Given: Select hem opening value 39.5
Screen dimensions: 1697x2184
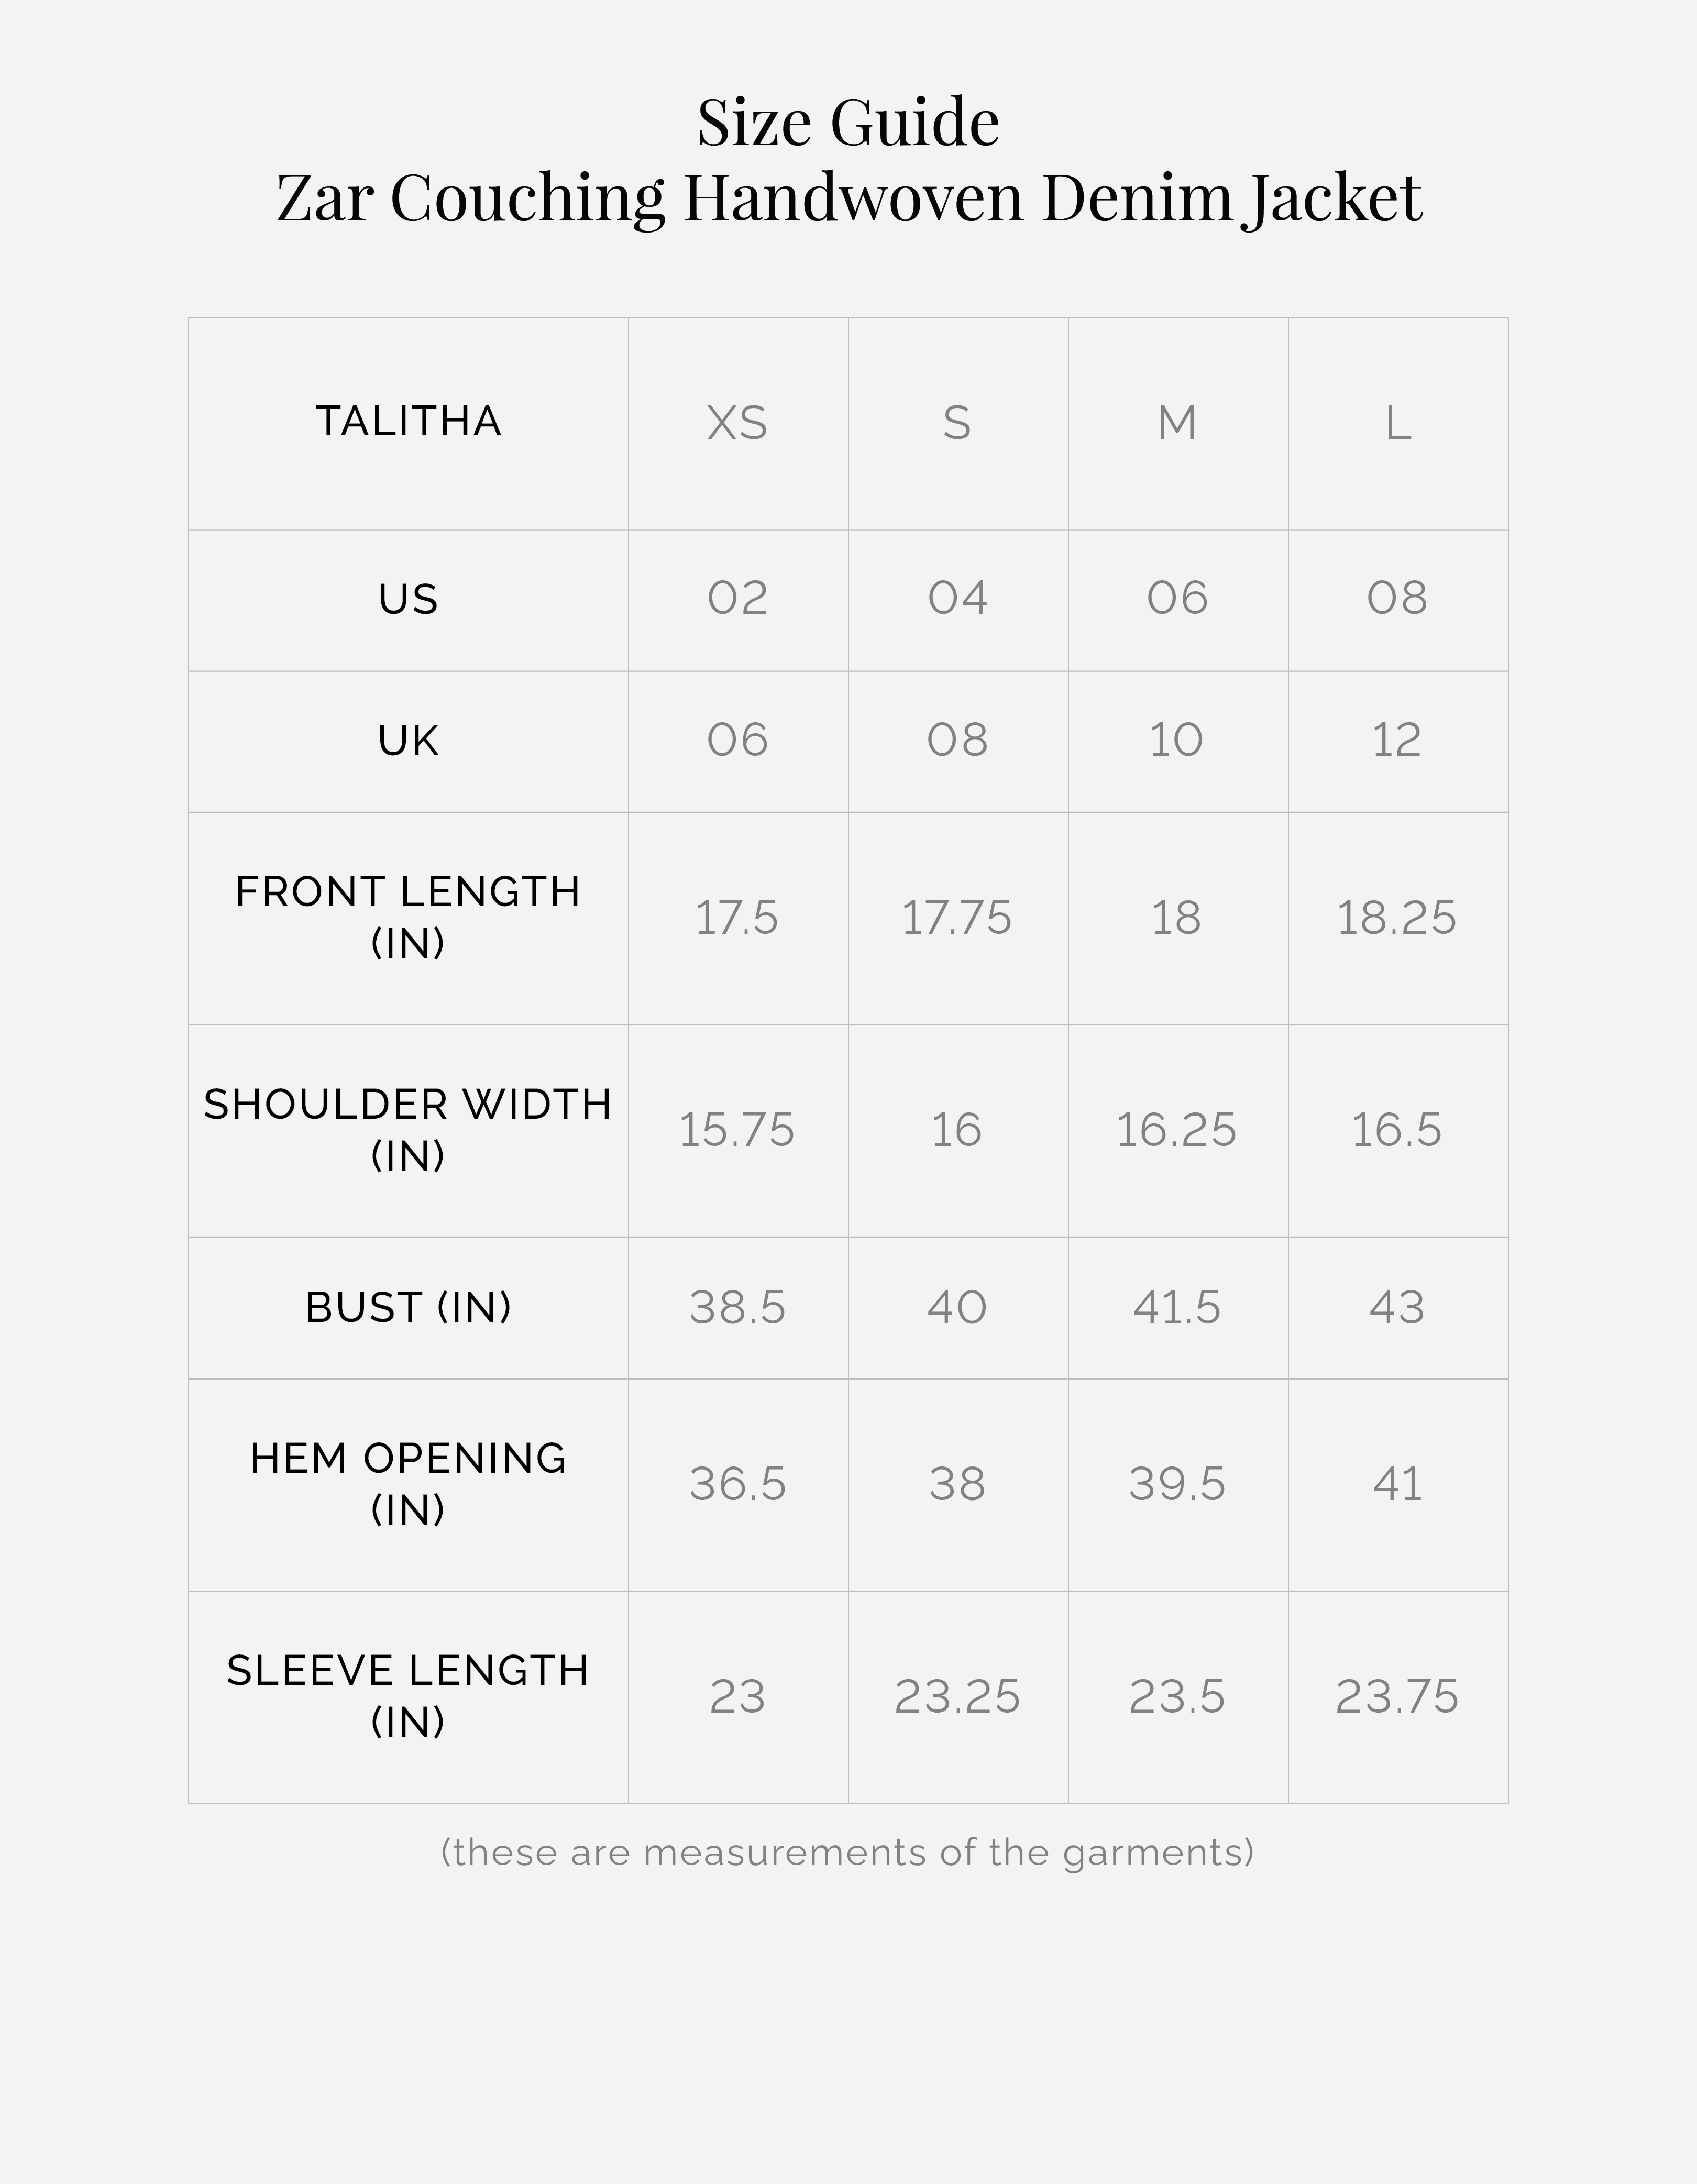Looking at the screenshot, I should [x=1177, y=1484].
